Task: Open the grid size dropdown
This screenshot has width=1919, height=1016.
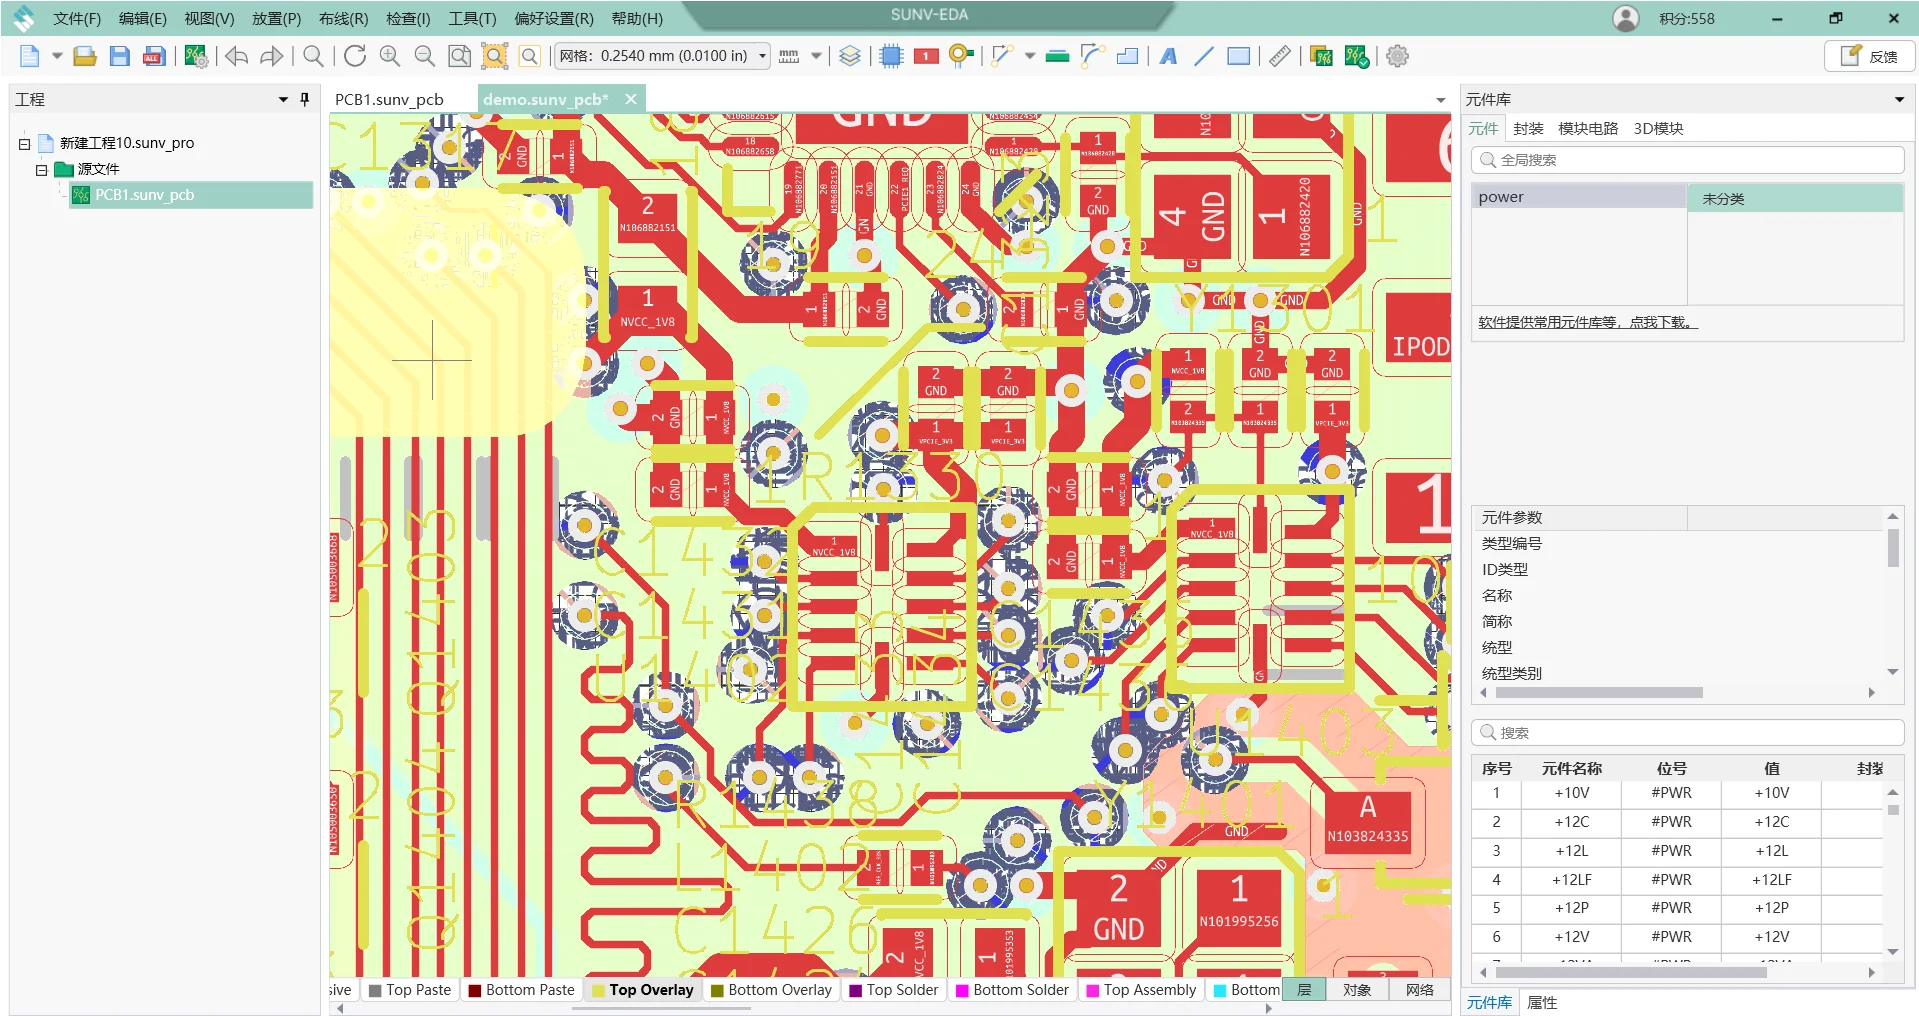Action: coord(762,56)
